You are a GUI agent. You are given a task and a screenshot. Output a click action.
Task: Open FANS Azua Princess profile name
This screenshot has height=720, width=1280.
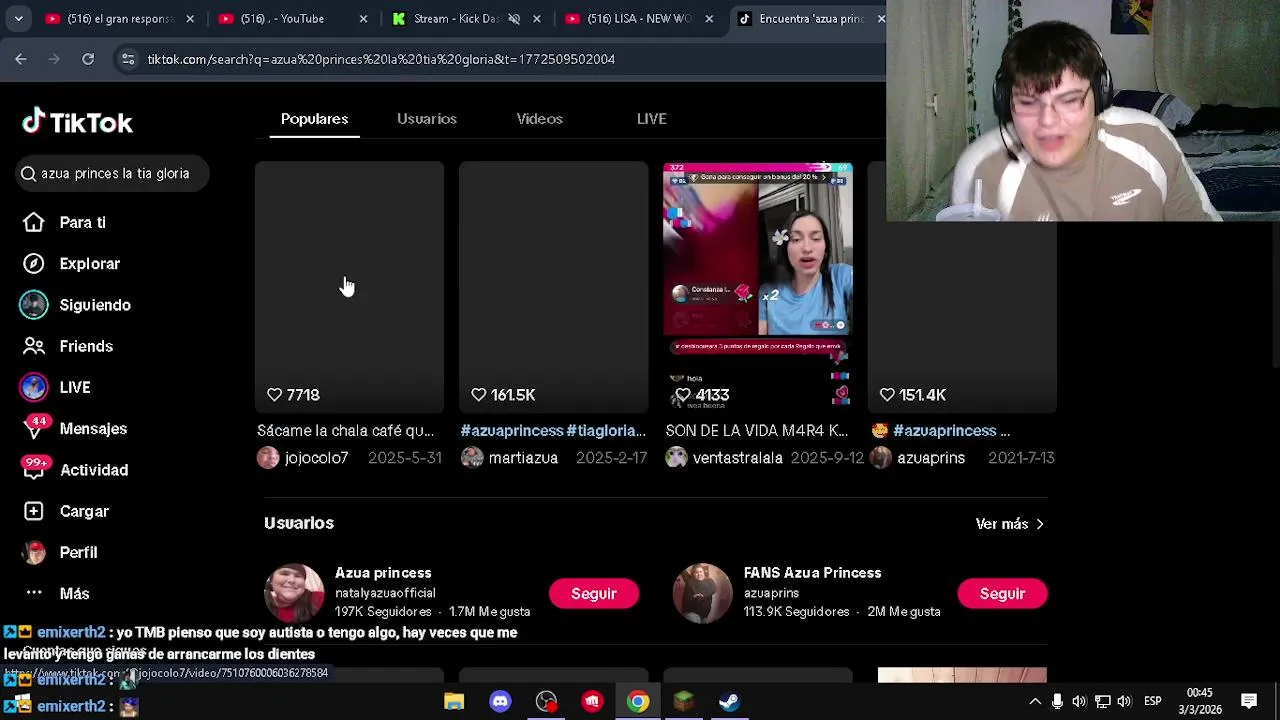point(812,573)
